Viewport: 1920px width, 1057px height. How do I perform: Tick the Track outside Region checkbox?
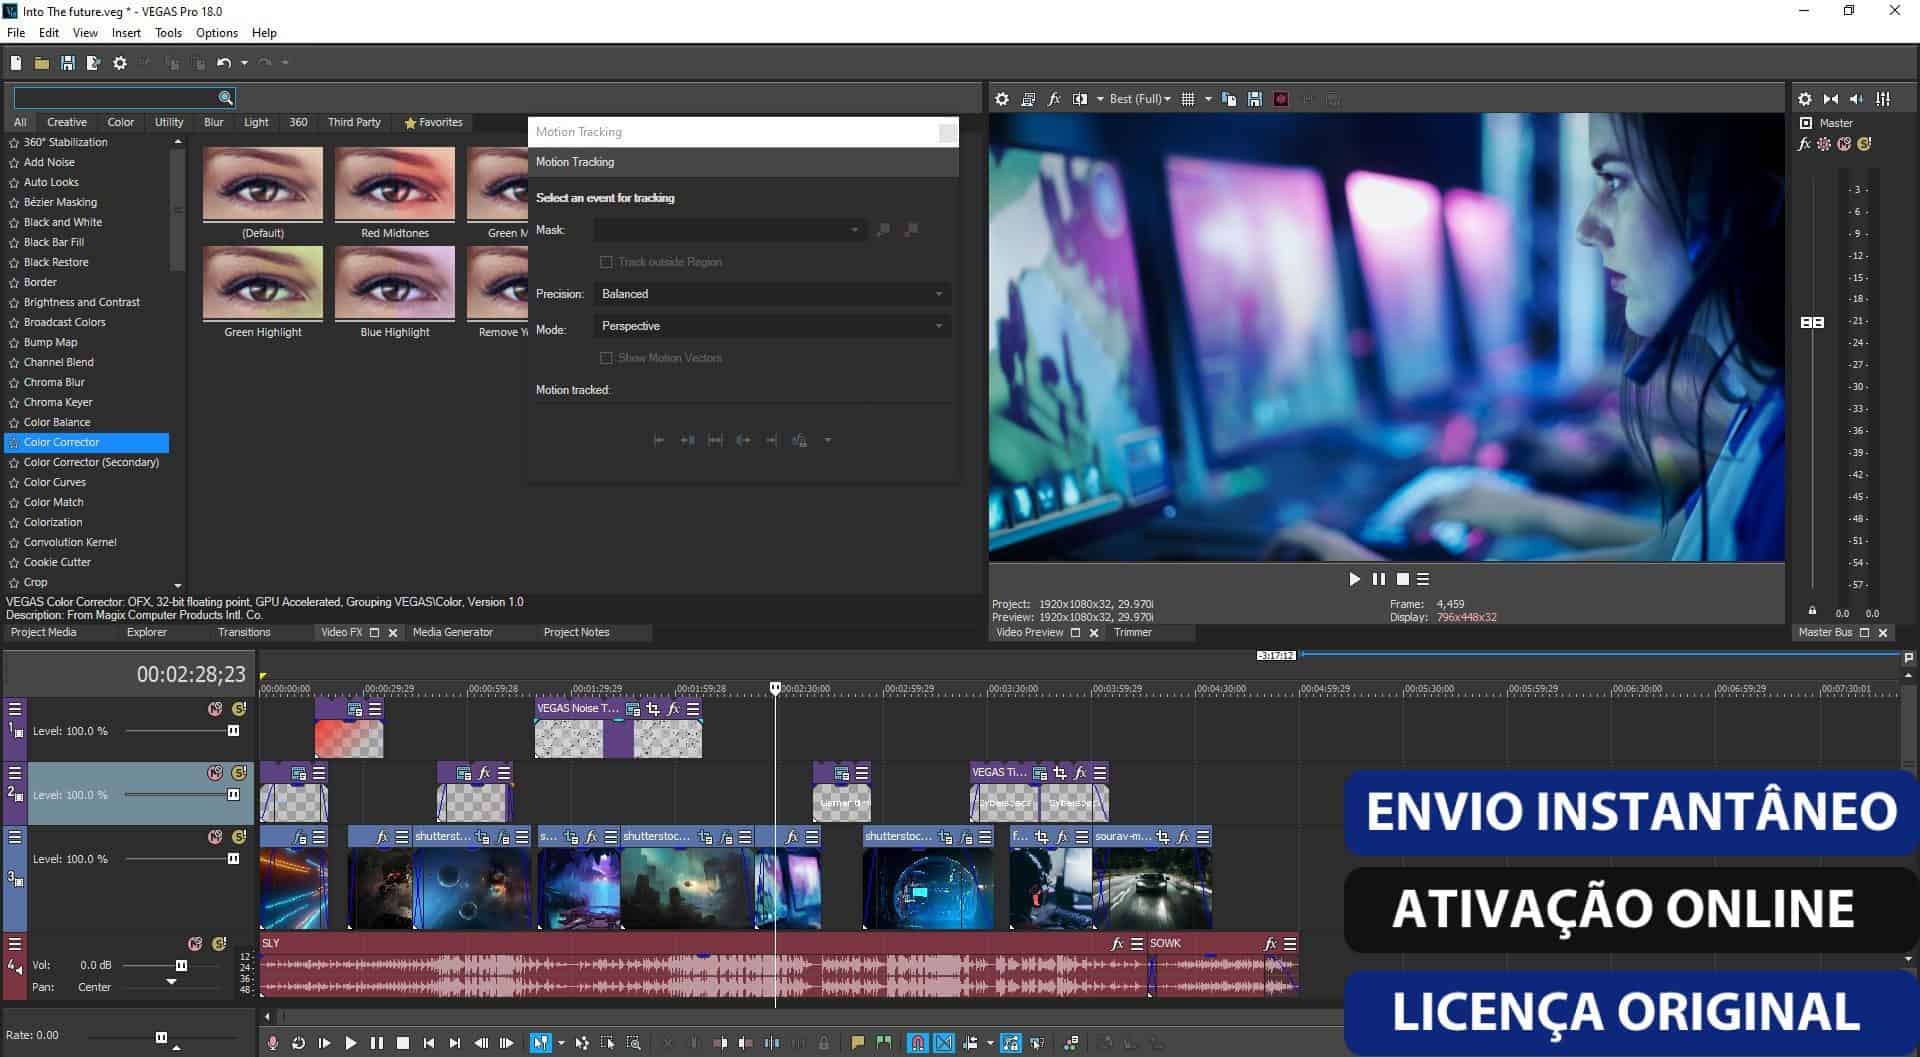click(606, 262)
